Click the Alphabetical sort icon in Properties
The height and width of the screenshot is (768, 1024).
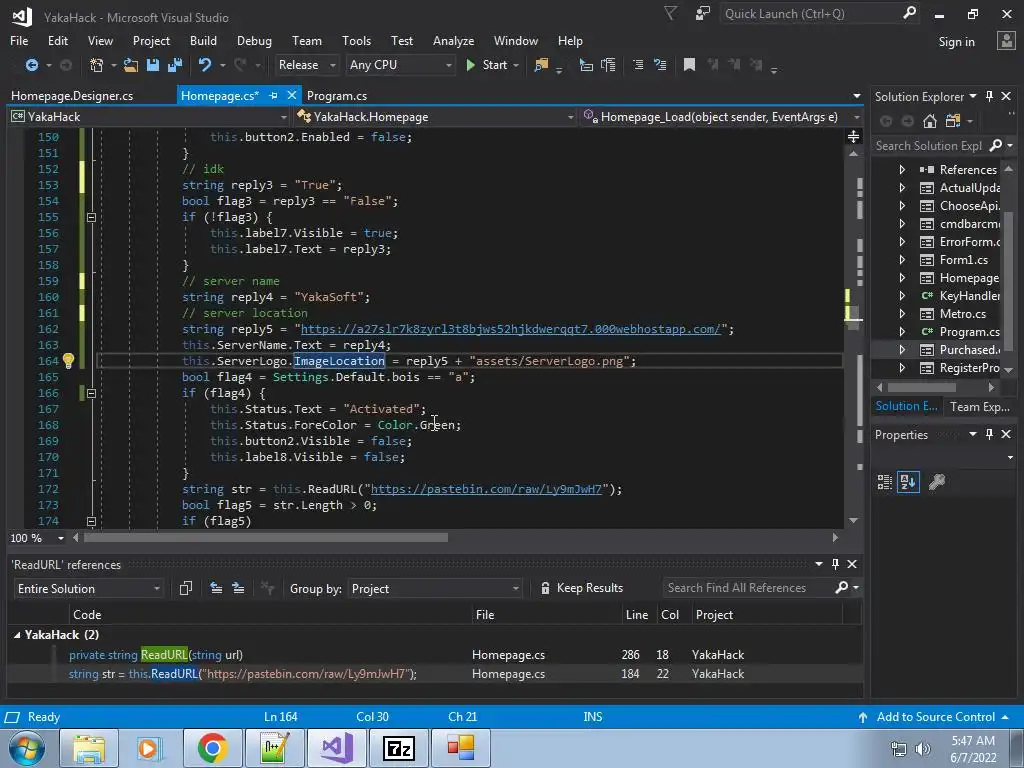[x=908, y=482]
